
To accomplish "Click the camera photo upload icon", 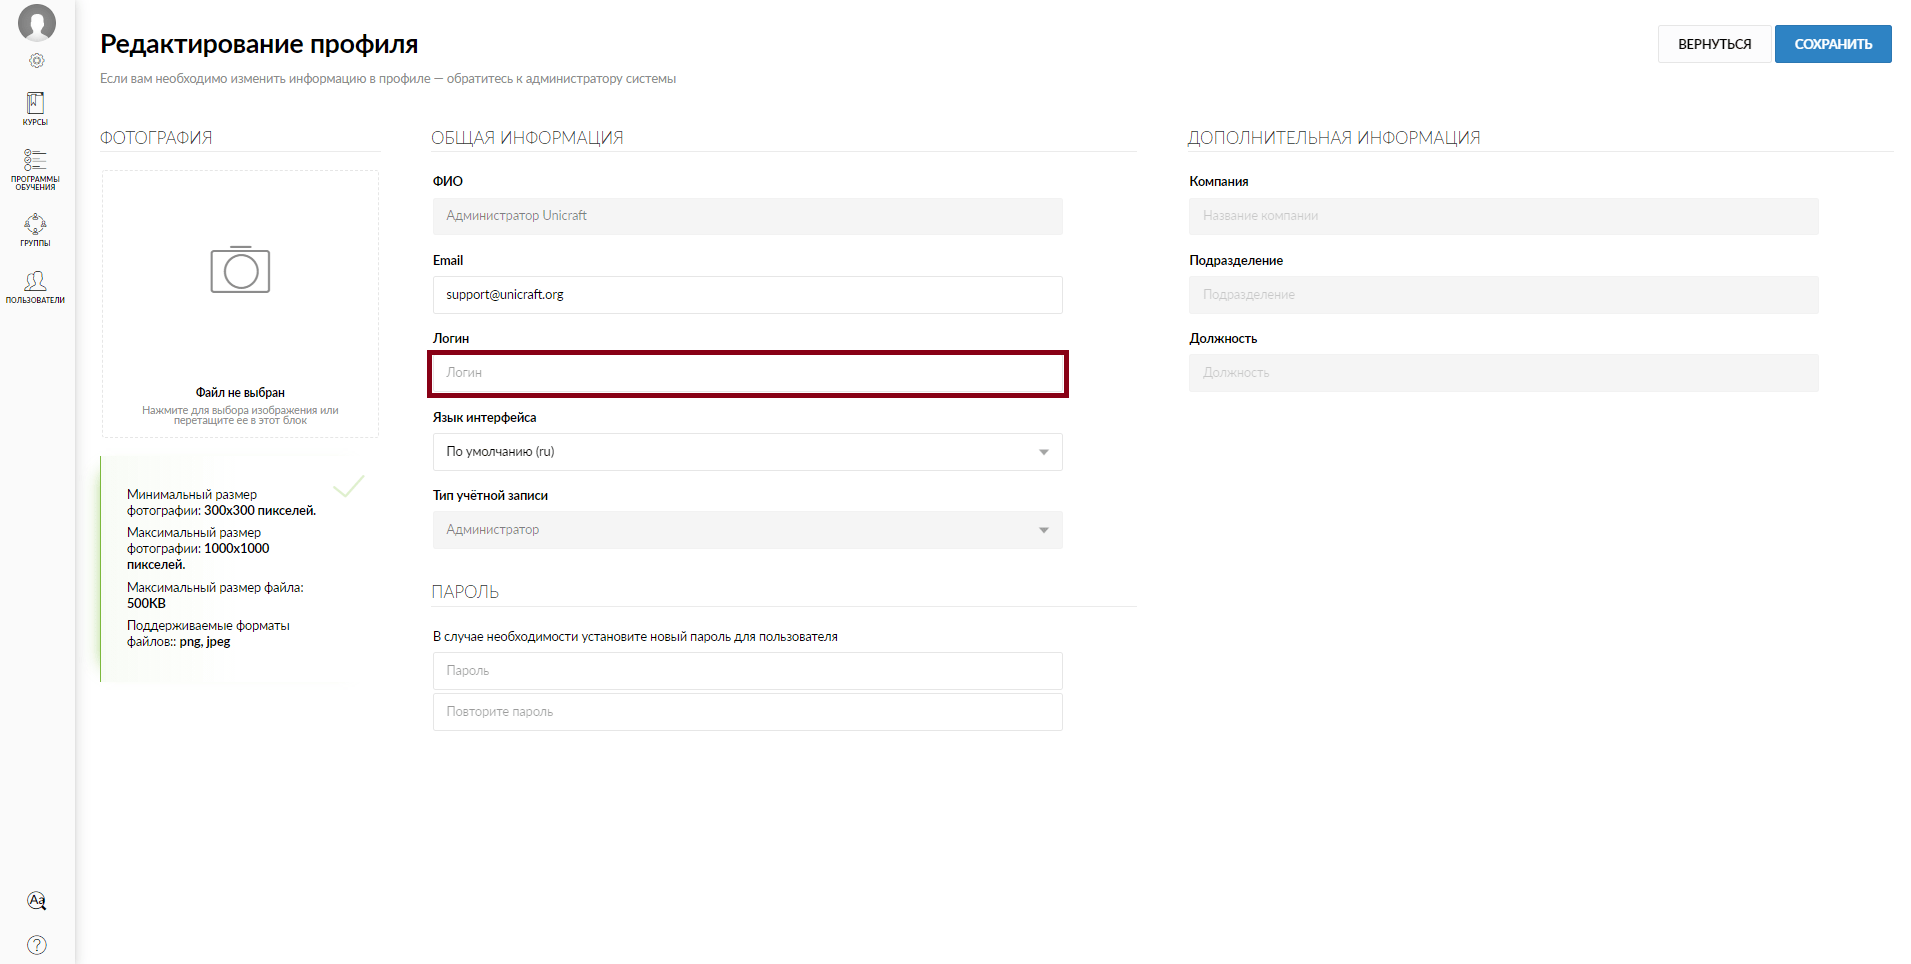I will [x=240, y=270].
